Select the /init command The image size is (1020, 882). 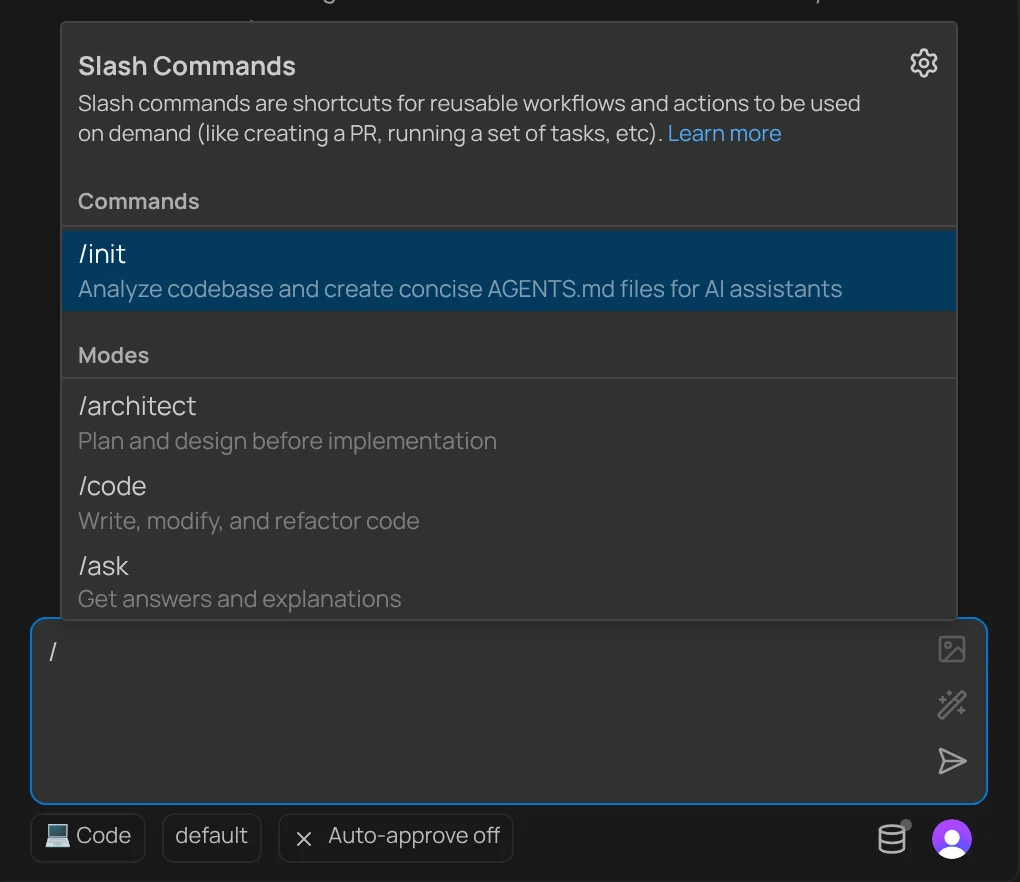coord(509,271)
